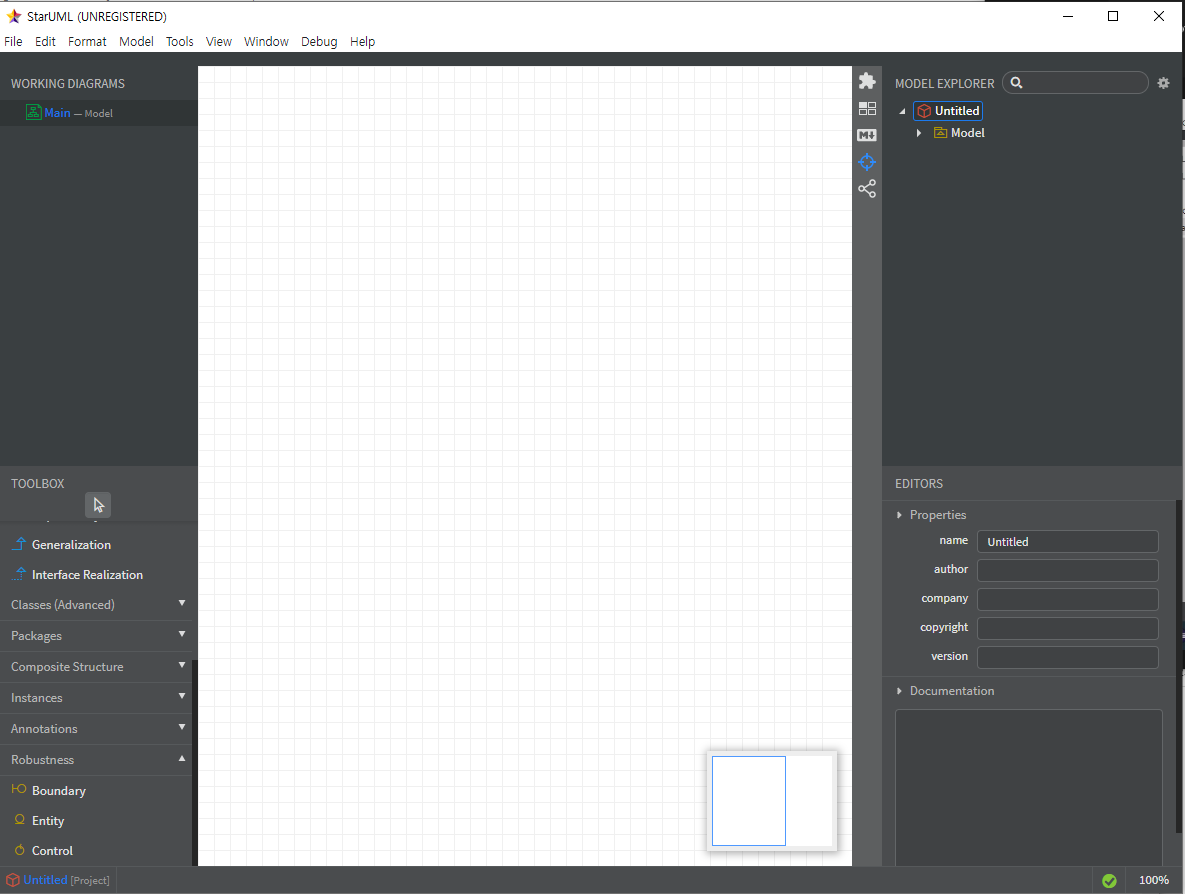The height and width of the screenshot is (894, 1185).
Task: Open the Help menu
Action: pos(362,42)
